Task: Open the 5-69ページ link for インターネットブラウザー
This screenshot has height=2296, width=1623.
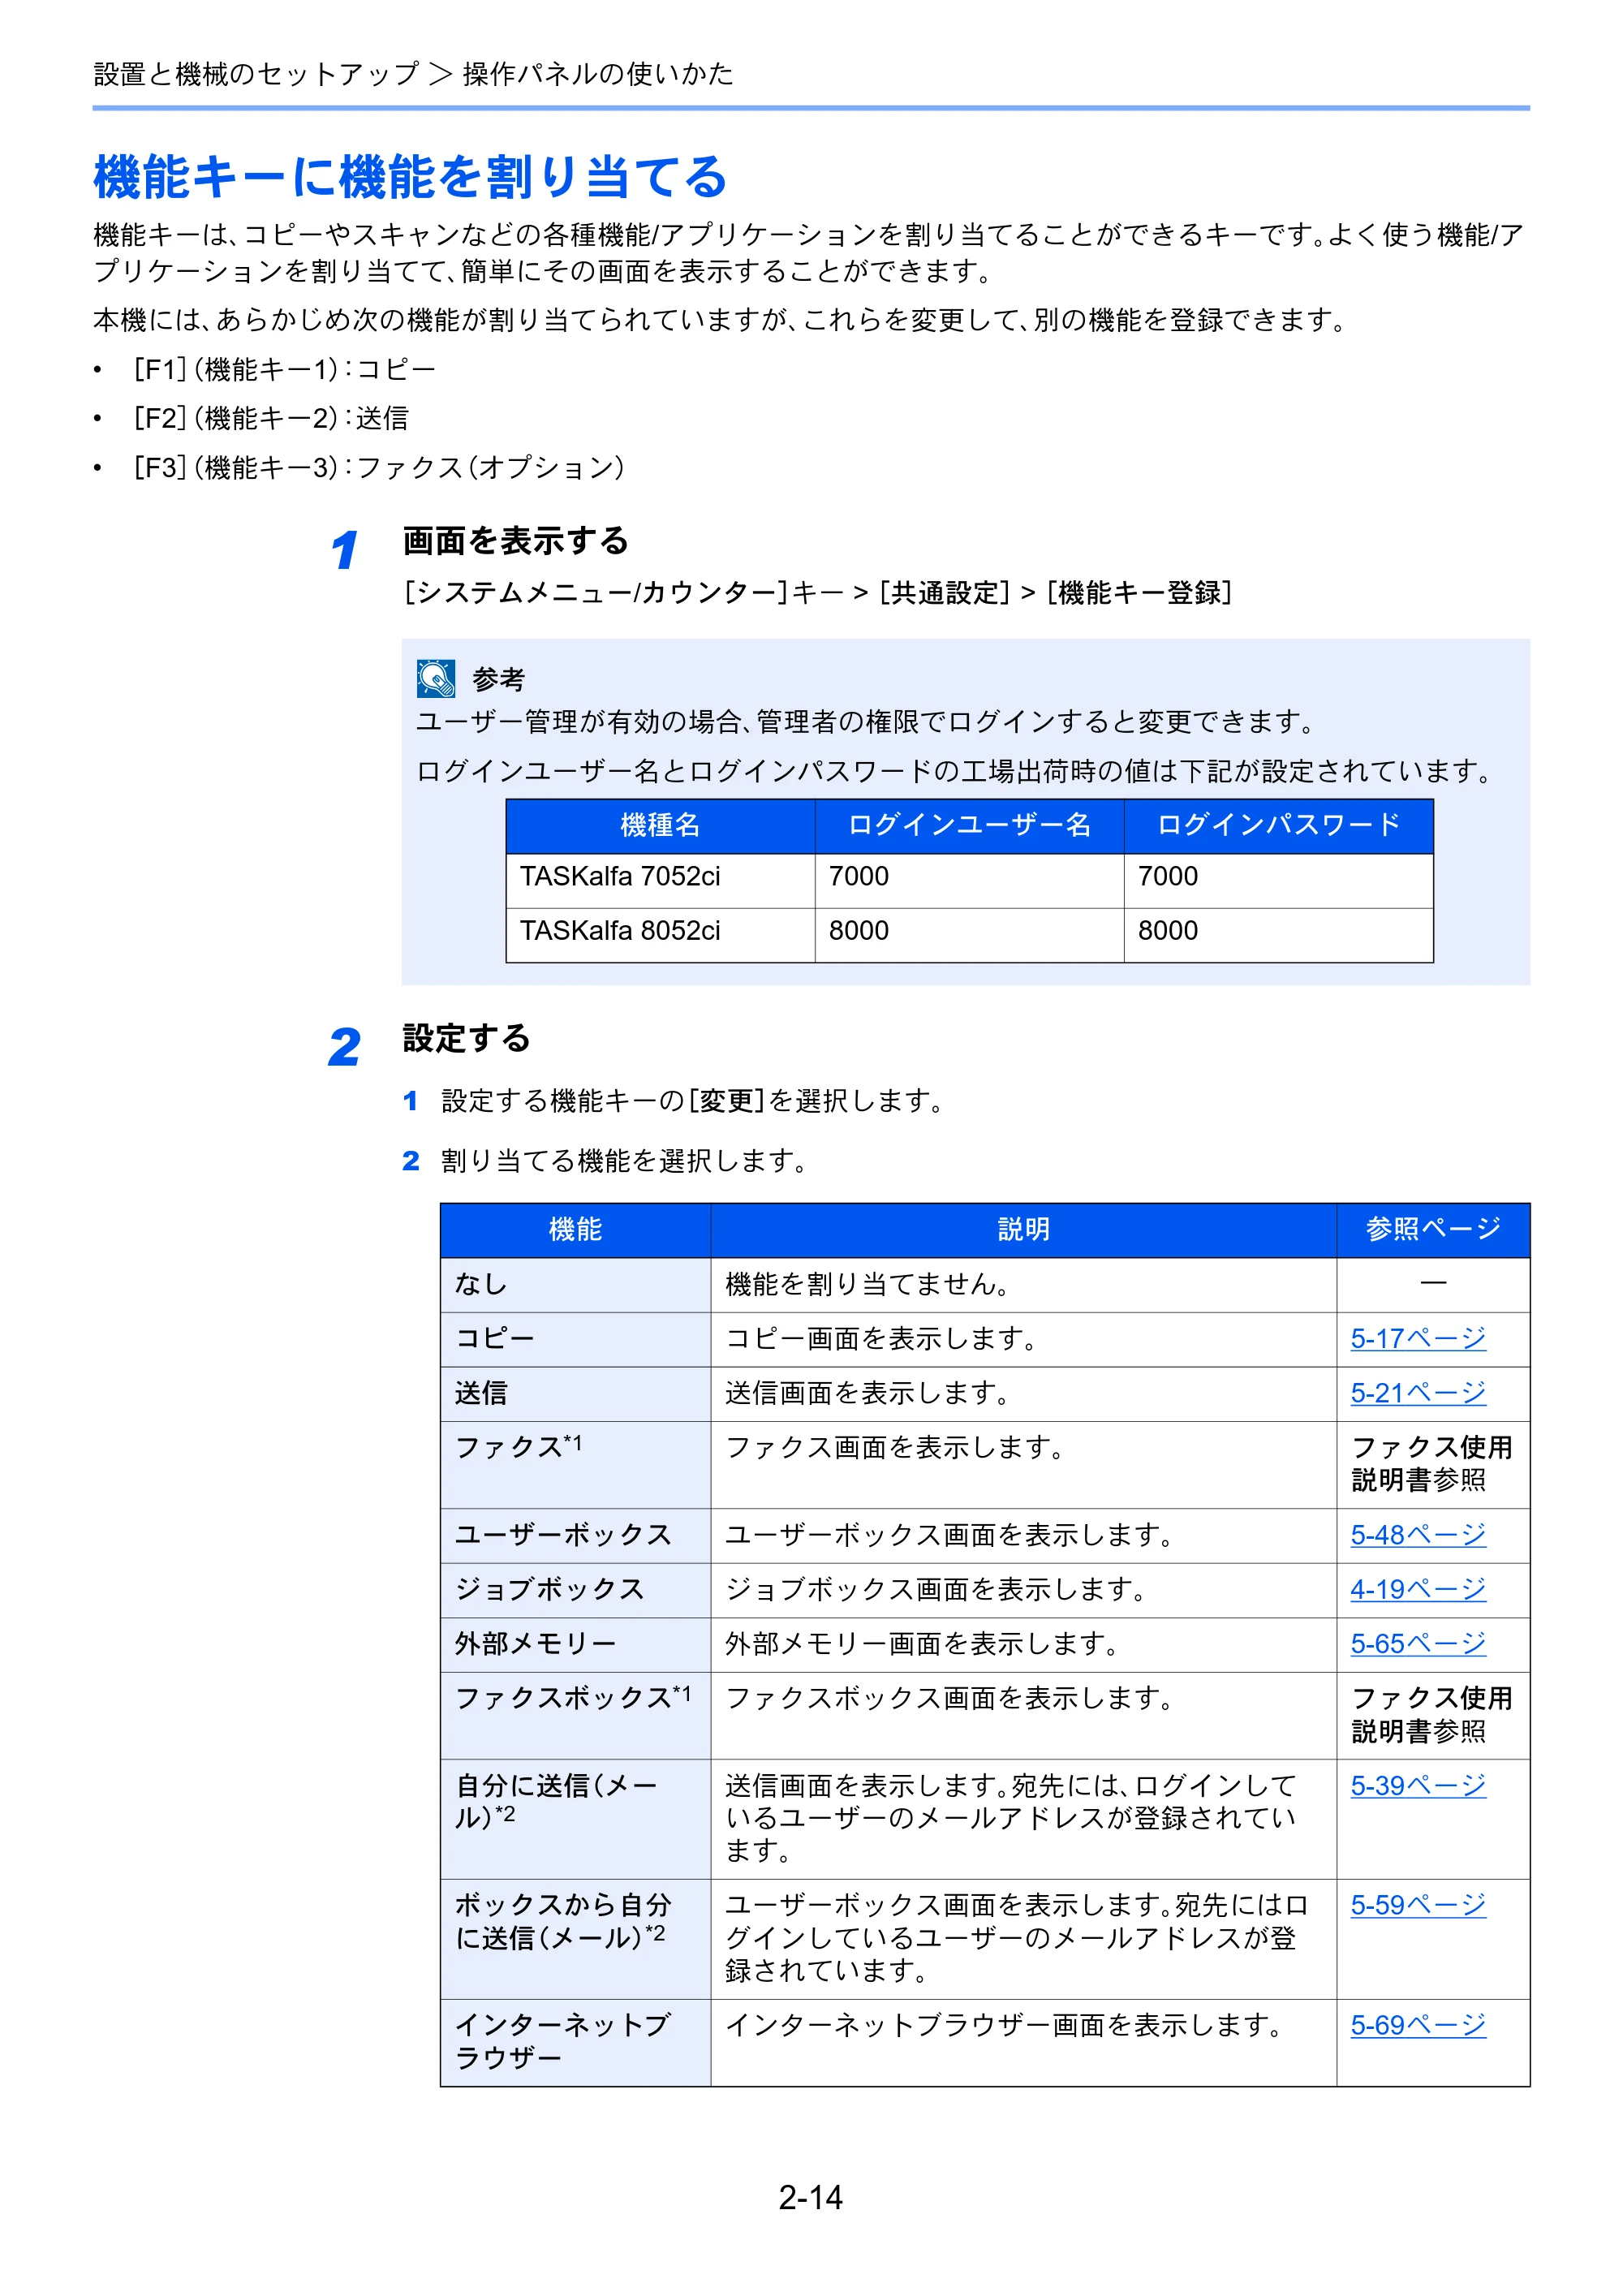Action: (1417, 2025)
